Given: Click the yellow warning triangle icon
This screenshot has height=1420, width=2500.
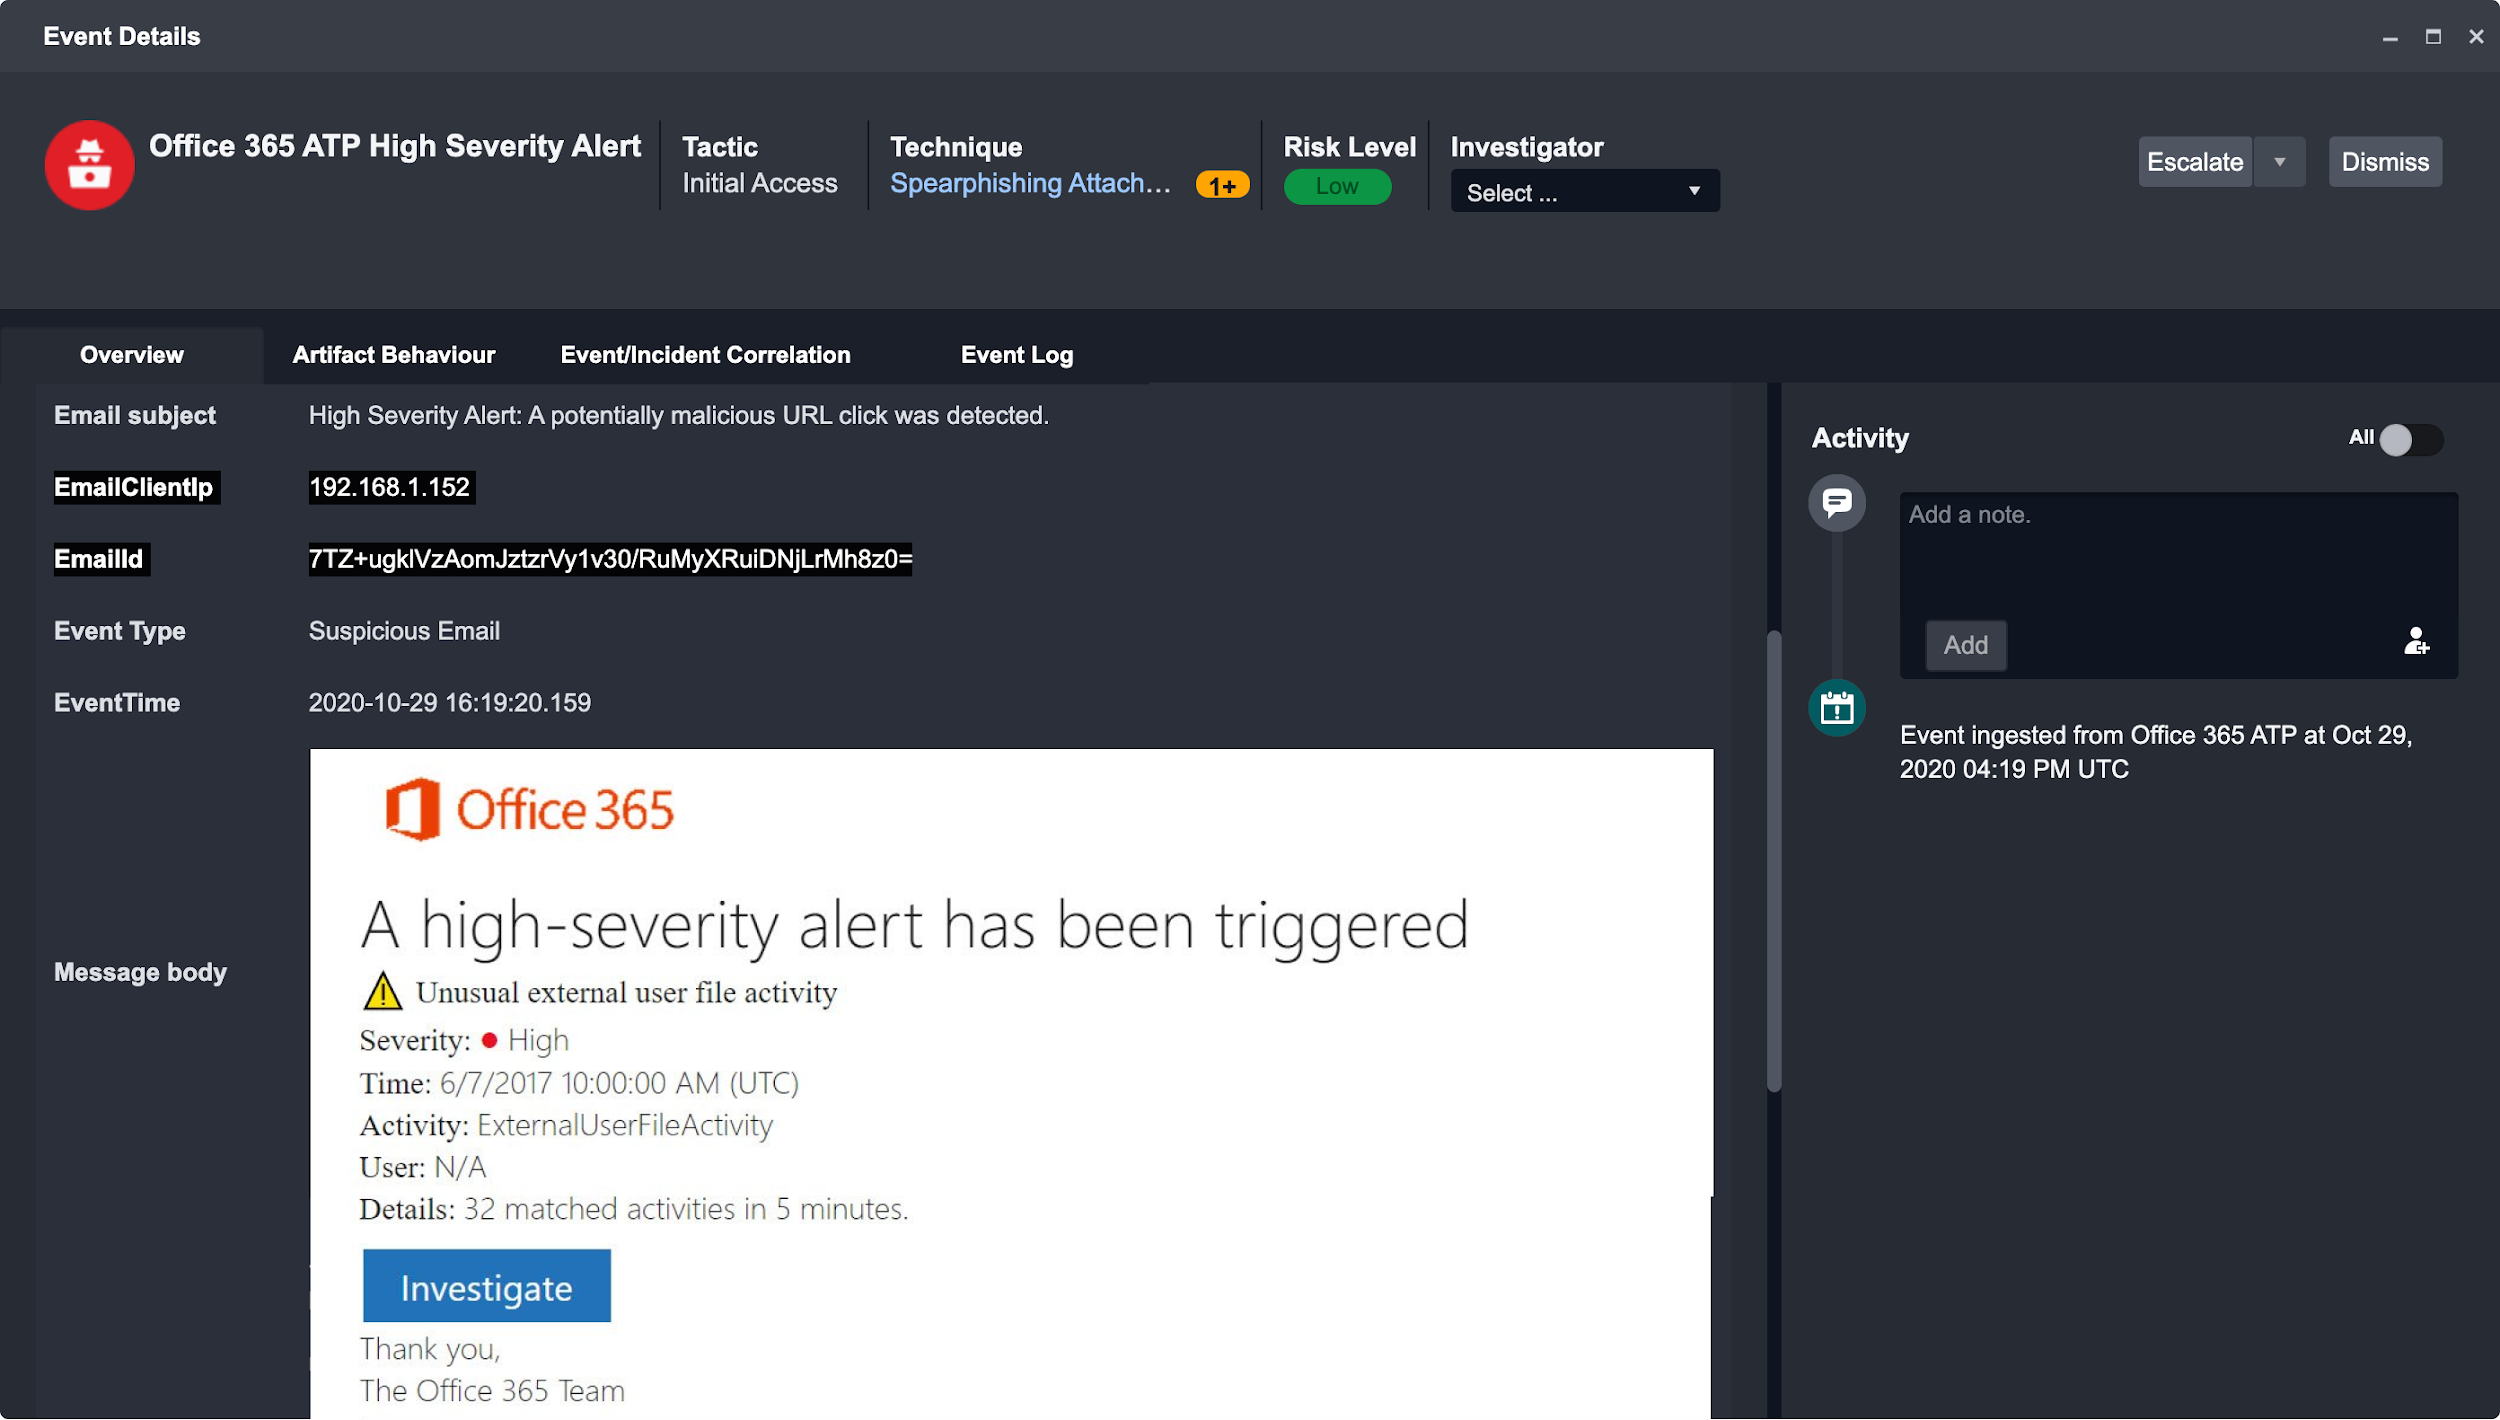Looking at the screenshot, I should 382,992.
